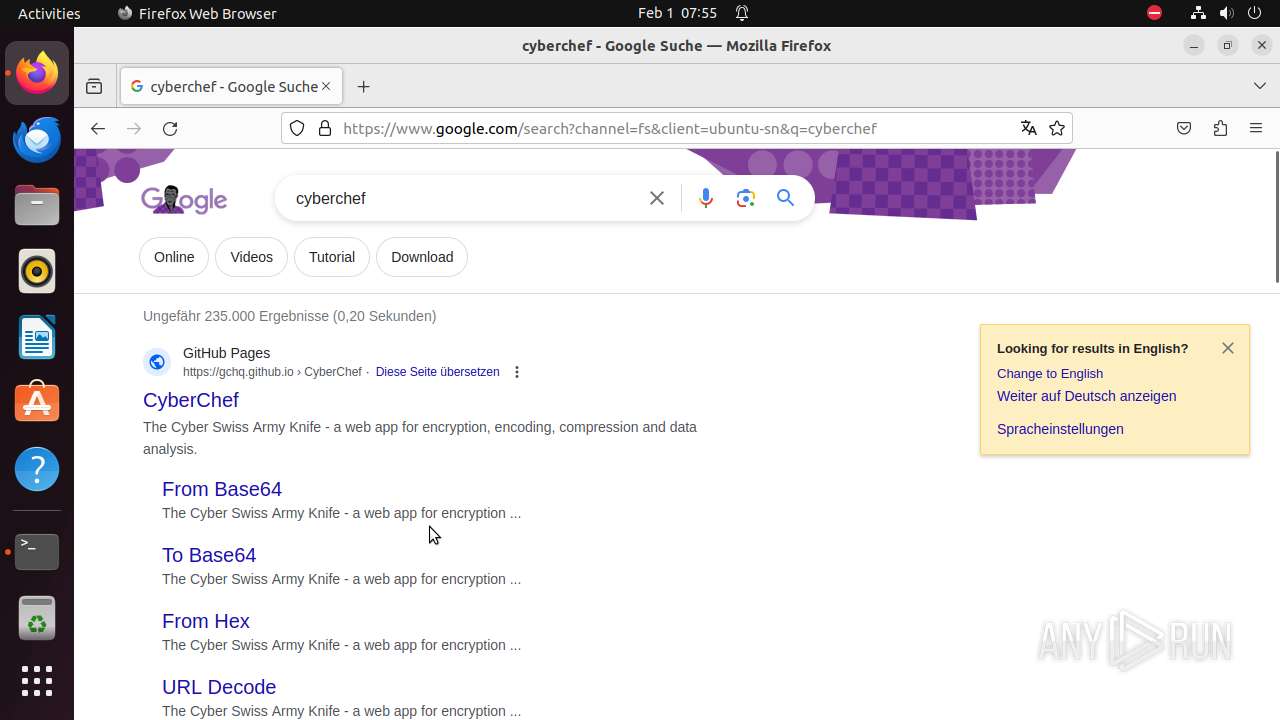Start voice search with microphone icon

706,198
